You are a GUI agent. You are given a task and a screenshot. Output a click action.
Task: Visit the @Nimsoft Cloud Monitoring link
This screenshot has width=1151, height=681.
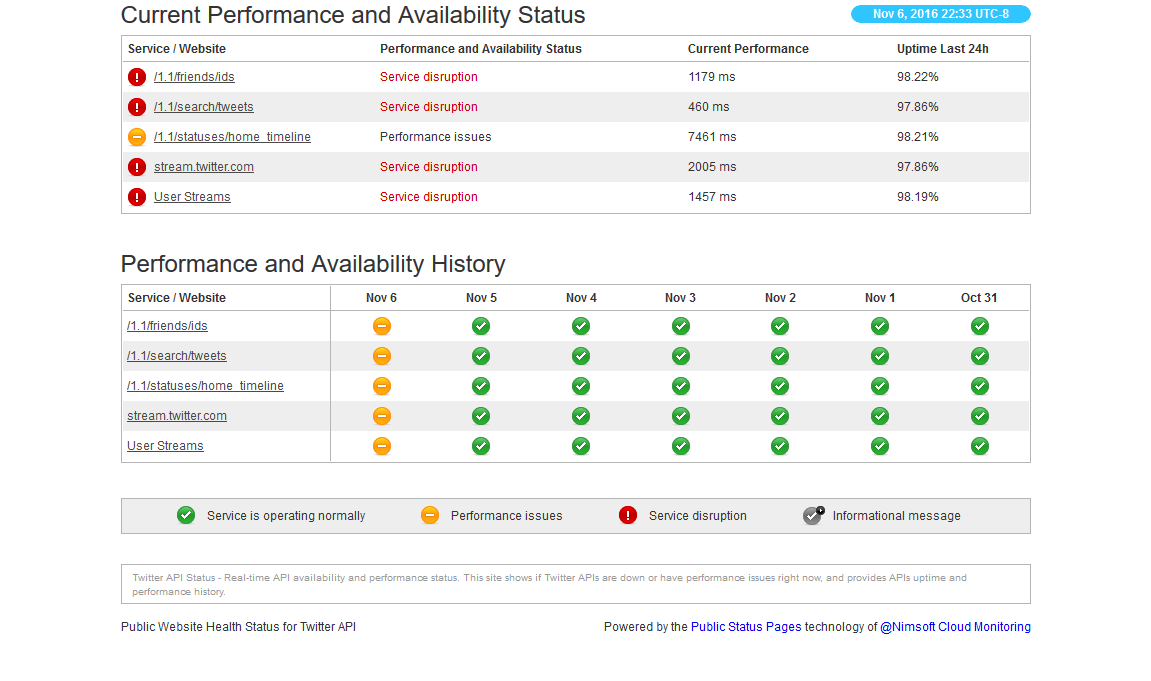pos(954,627)
